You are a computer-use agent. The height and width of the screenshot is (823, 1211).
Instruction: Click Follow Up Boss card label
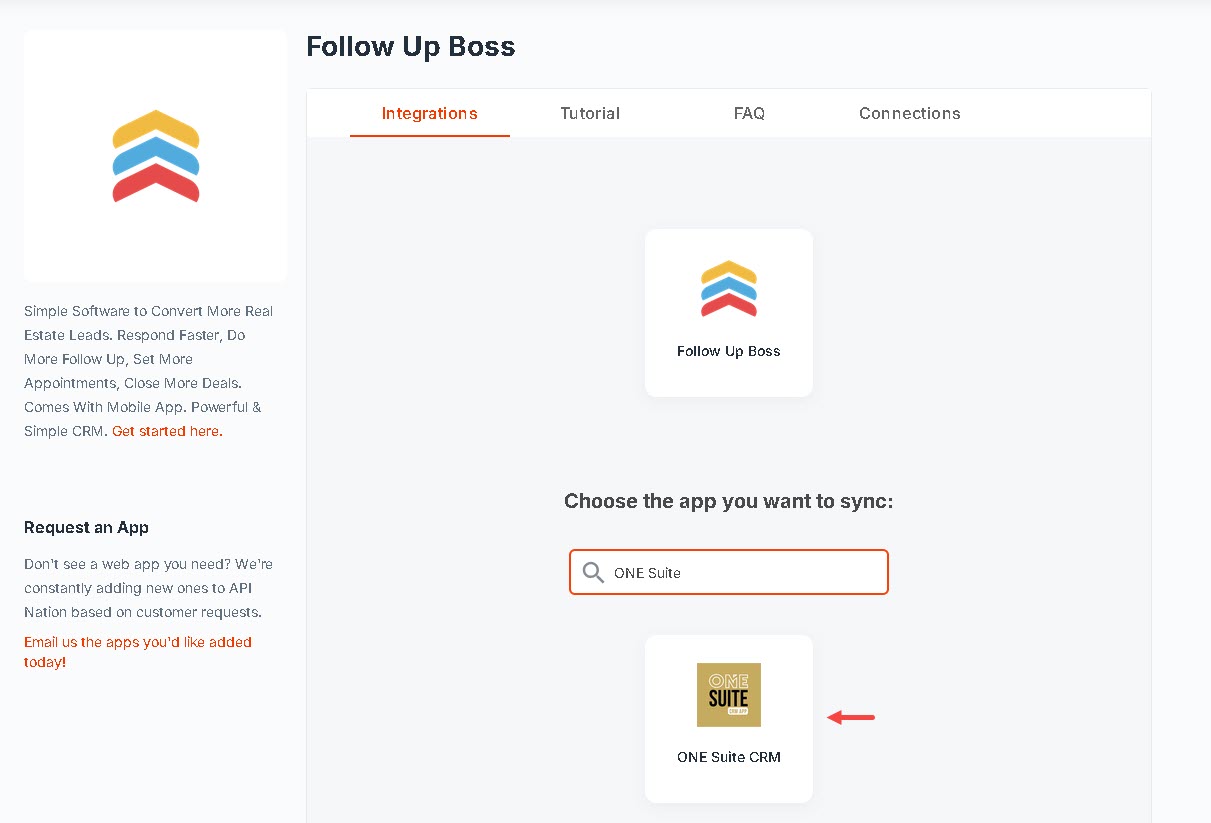tap(729, 351)
